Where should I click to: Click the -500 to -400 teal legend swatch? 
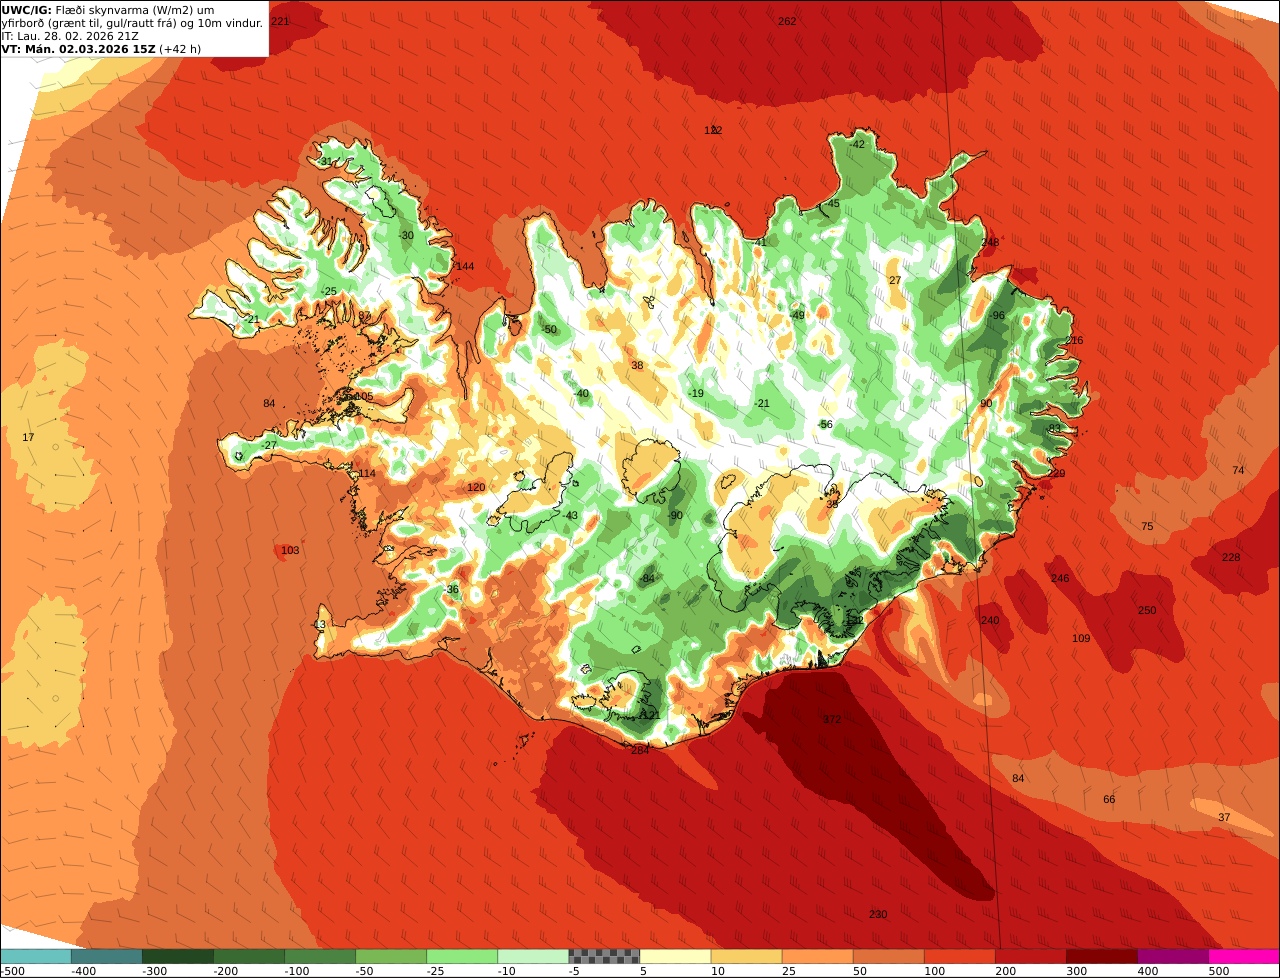pyautogui.click(x=36, y=956)
